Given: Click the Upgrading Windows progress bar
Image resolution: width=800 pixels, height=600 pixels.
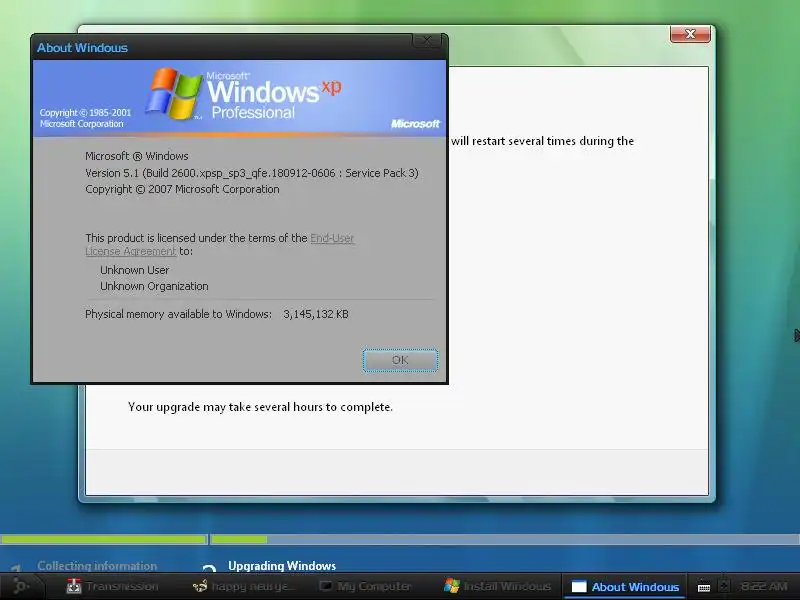Looking at the screenshot, I should pos(505,539).
